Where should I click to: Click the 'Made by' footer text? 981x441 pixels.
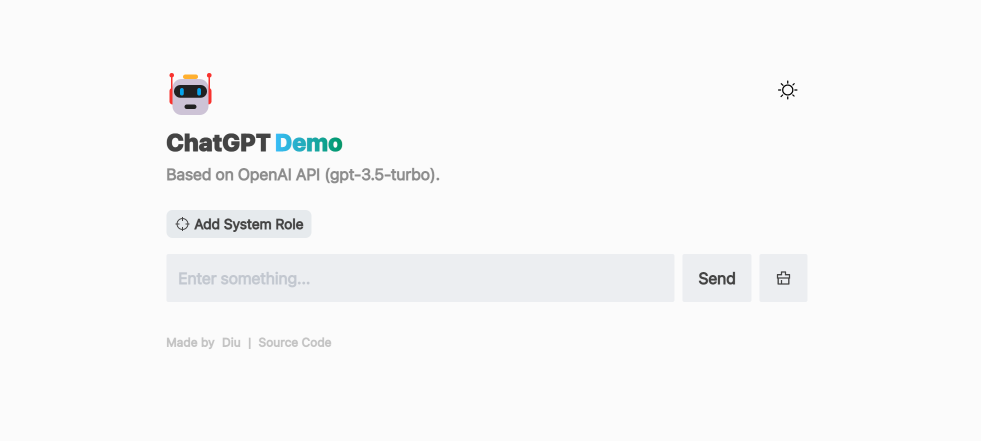190,342
